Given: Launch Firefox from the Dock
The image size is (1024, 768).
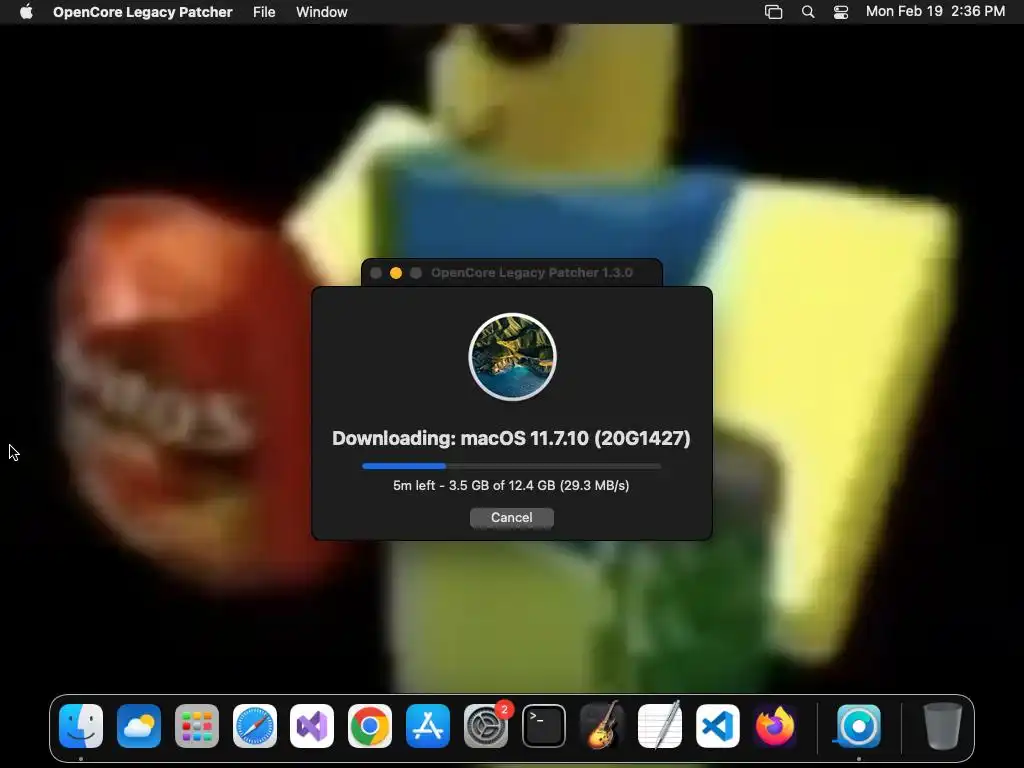Looking at the screenshot, I should point(775,726).
